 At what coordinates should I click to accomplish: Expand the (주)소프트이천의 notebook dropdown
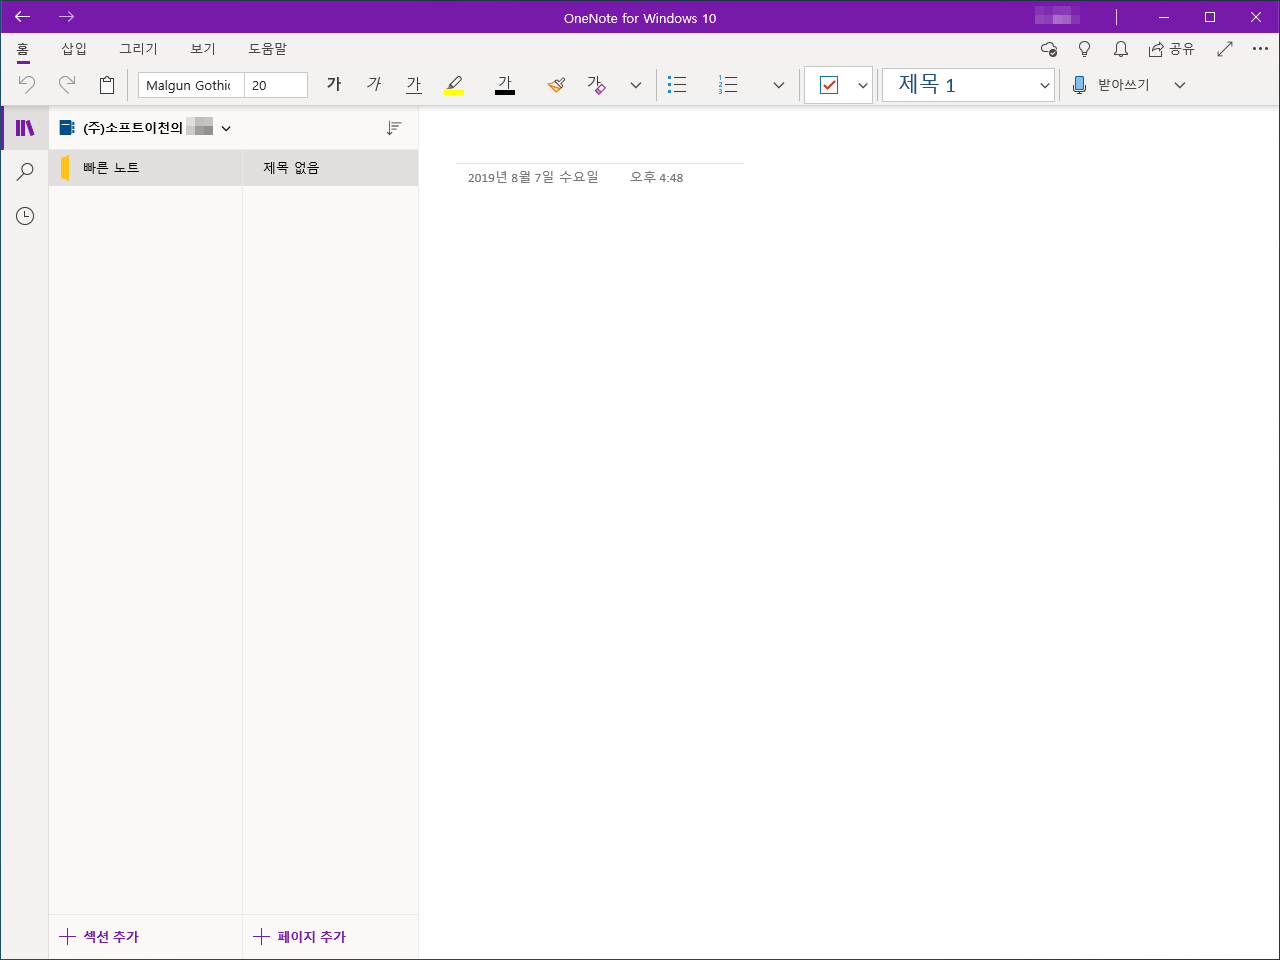(226, 128)
